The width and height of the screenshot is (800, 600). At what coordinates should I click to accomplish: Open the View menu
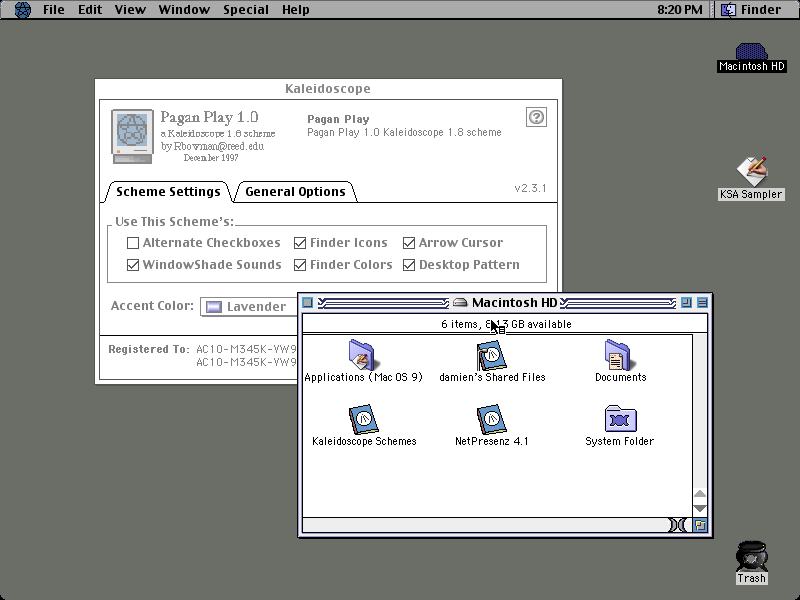130,10
